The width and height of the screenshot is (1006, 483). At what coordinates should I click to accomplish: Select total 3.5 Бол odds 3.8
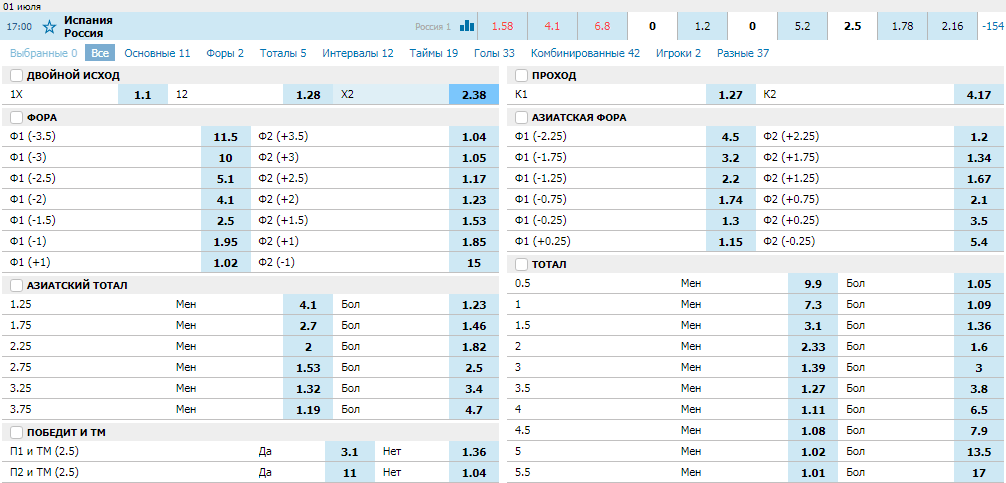[x=979, y=389]
